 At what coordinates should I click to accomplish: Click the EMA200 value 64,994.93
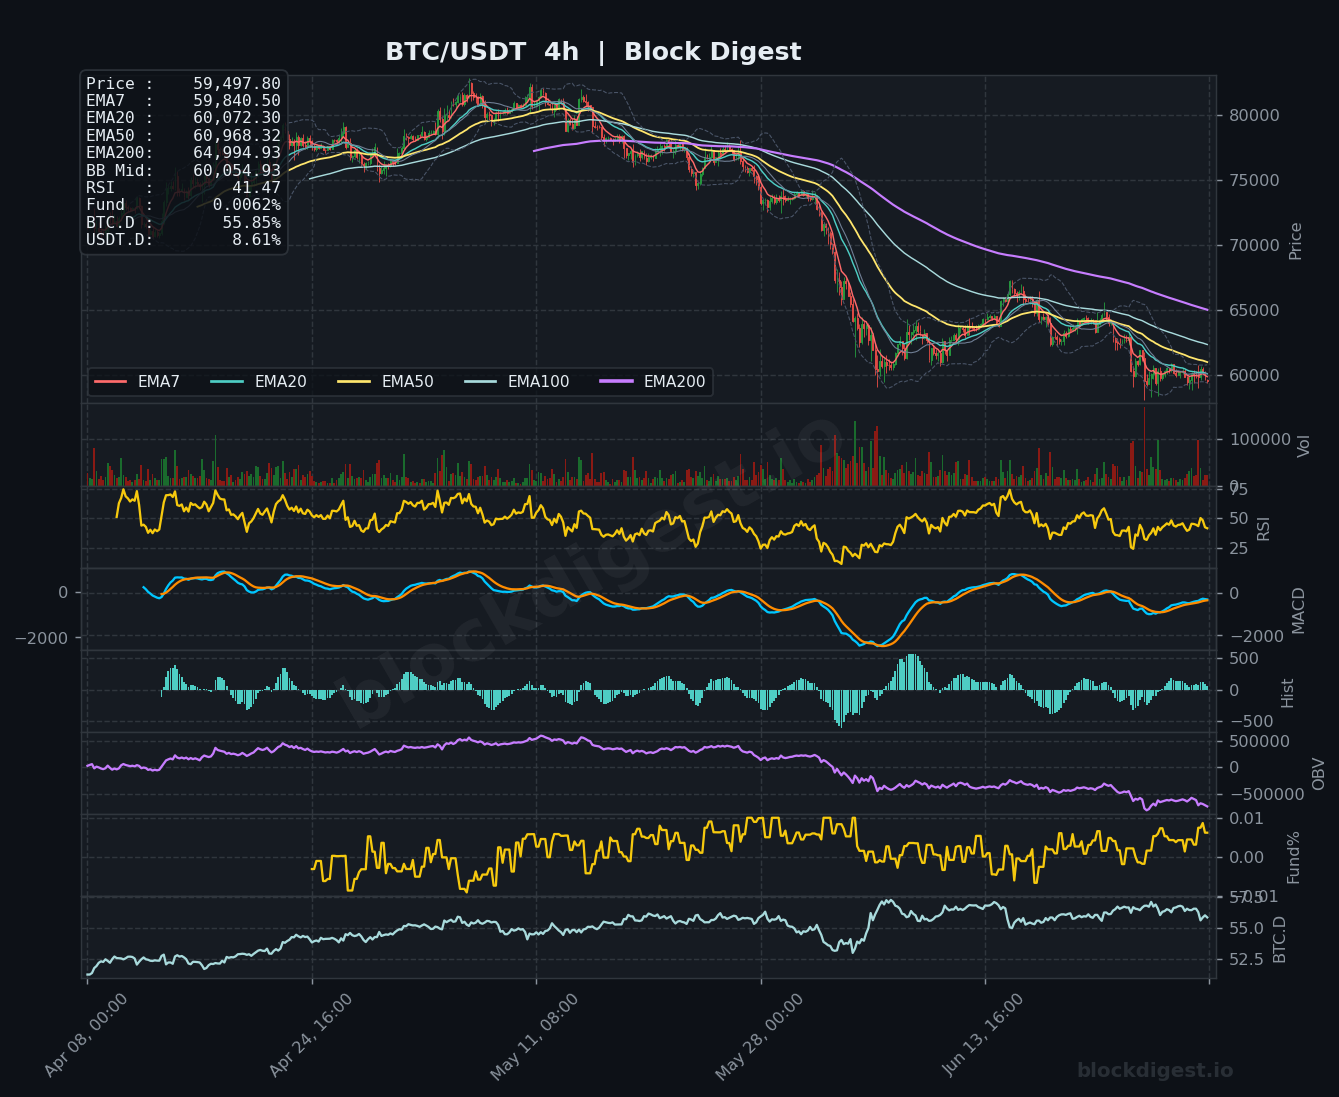[237, 153]
